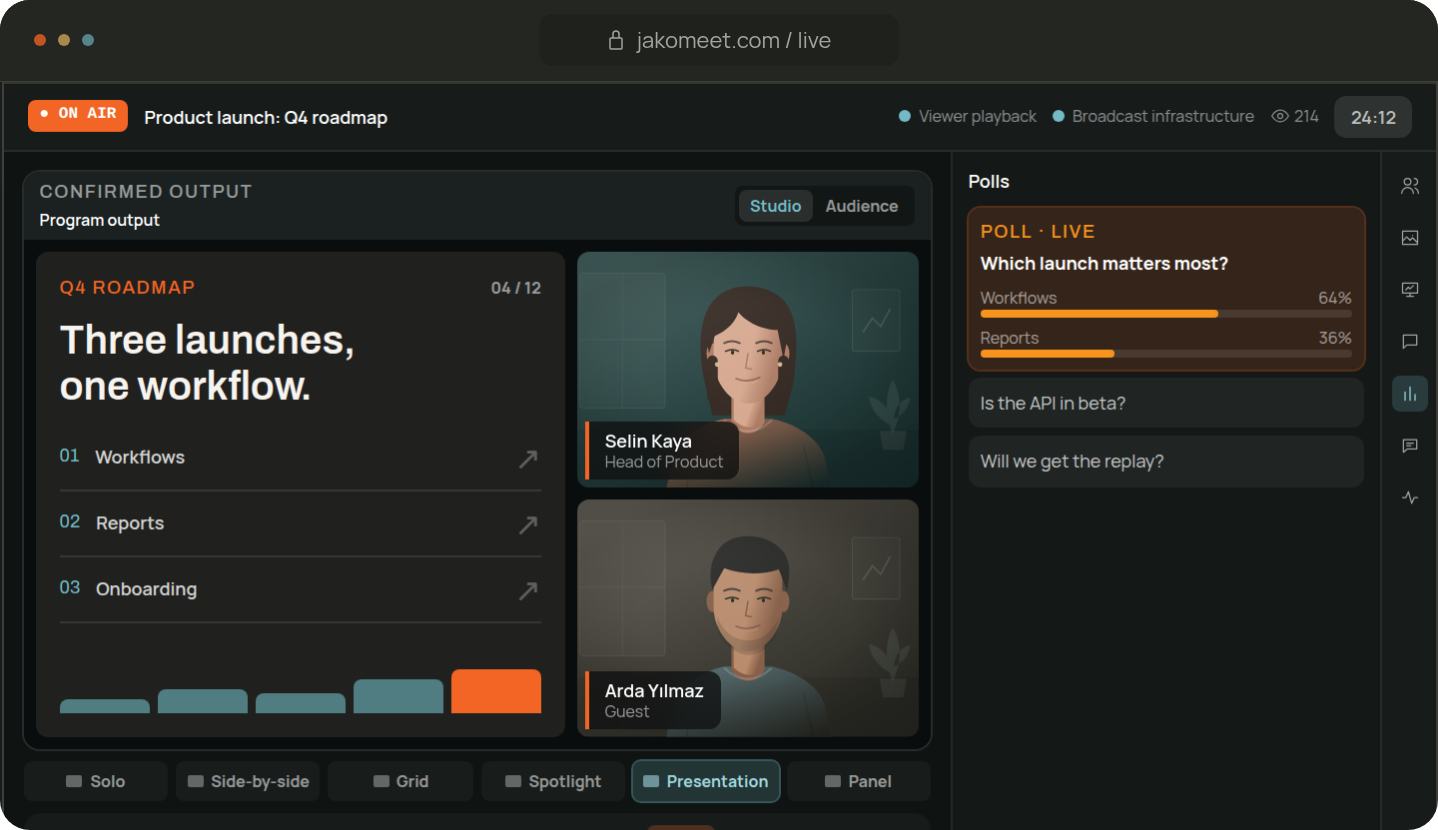
Task: Select Arda Yılmaz's video feed
Action: (748, 618)
